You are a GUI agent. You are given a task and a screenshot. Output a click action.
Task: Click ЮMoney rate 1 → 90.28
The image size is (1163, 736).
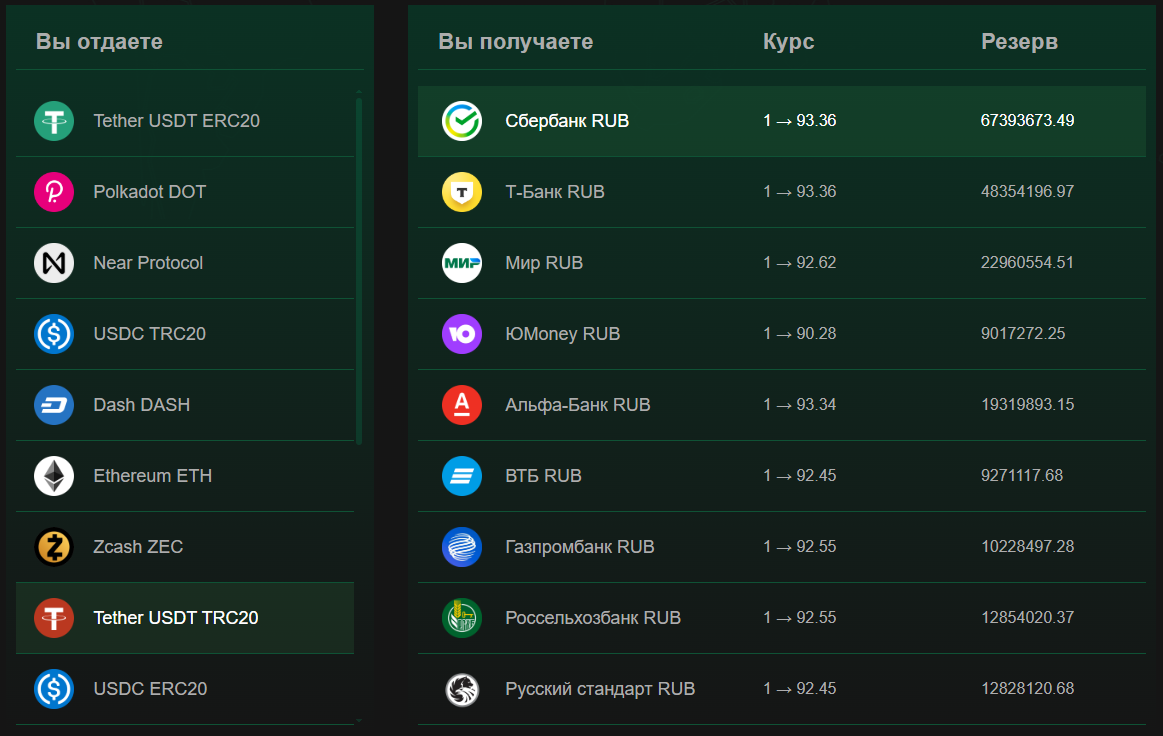800,334
